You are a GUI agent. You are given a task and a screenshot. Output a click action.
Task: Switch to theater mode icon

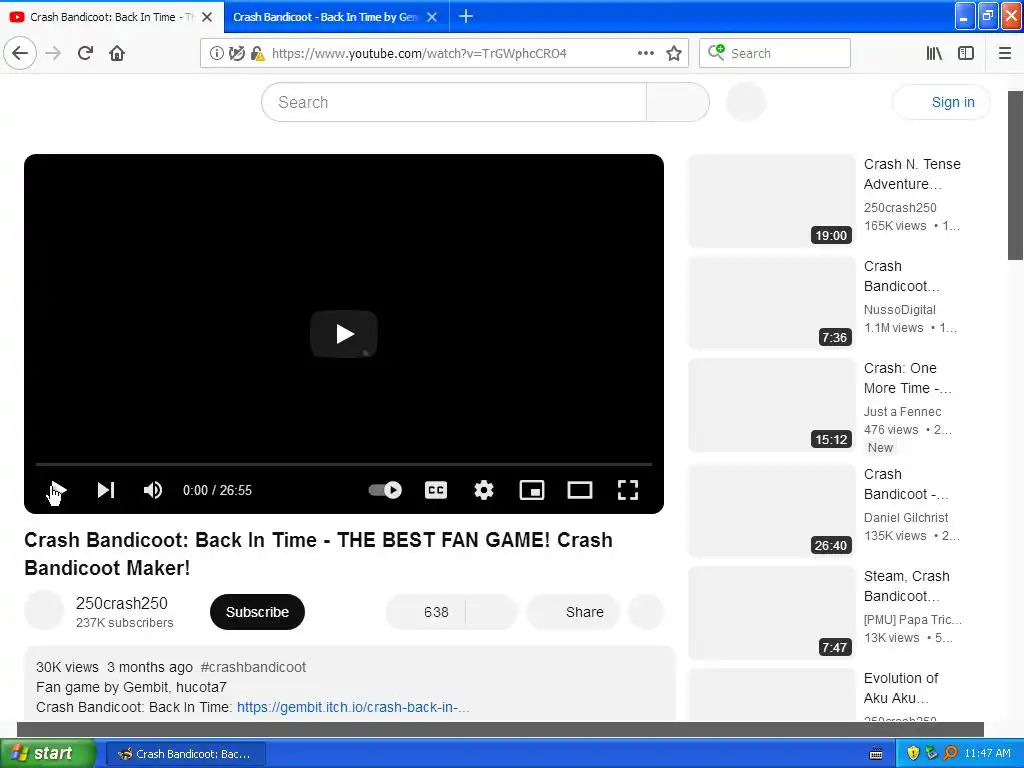coord(580,490)
